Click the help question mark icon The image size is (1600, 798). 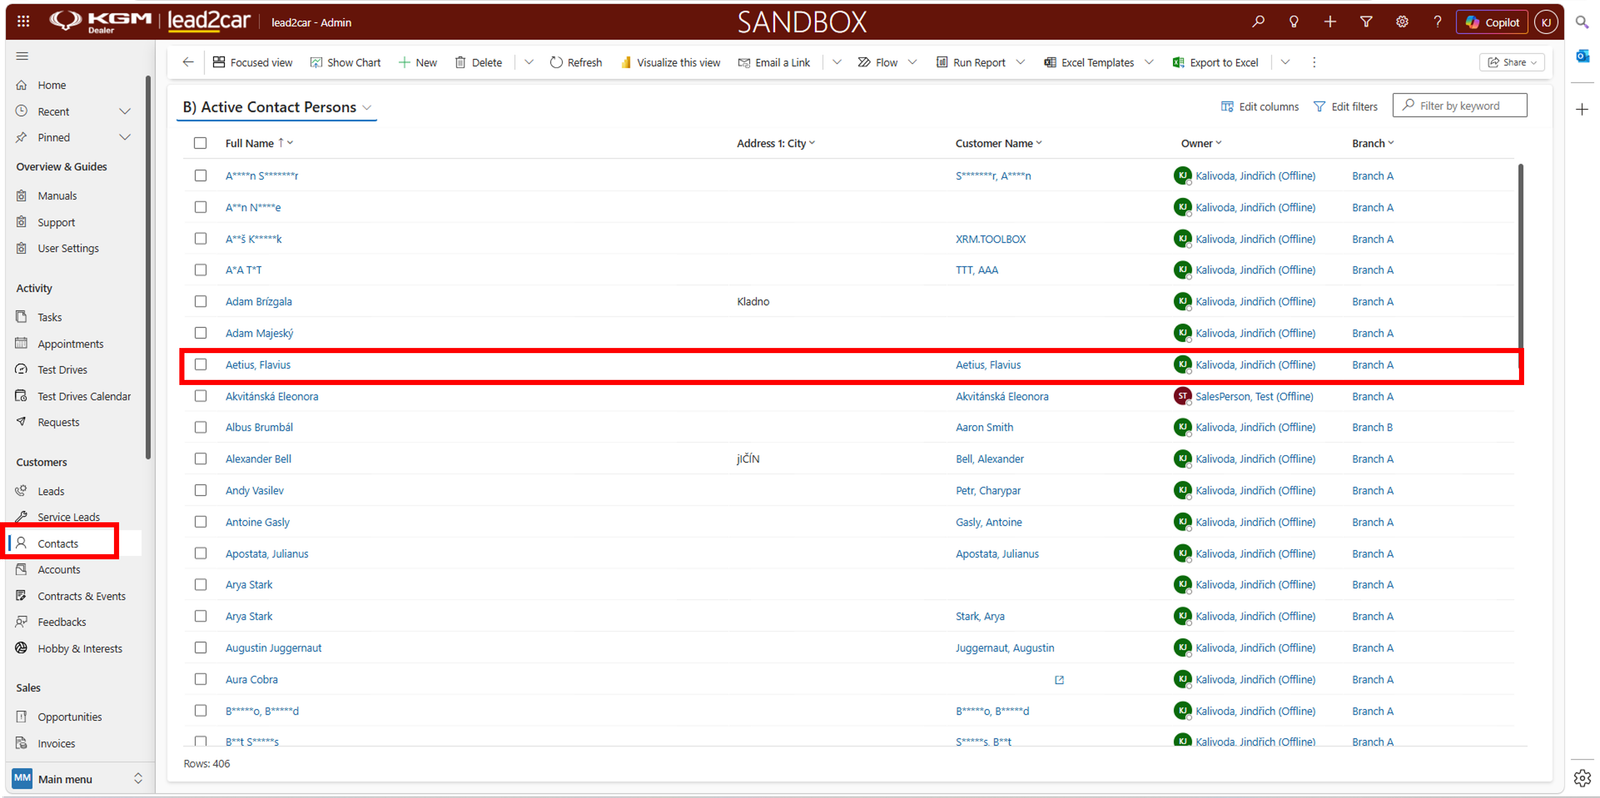coord(1438,21)
